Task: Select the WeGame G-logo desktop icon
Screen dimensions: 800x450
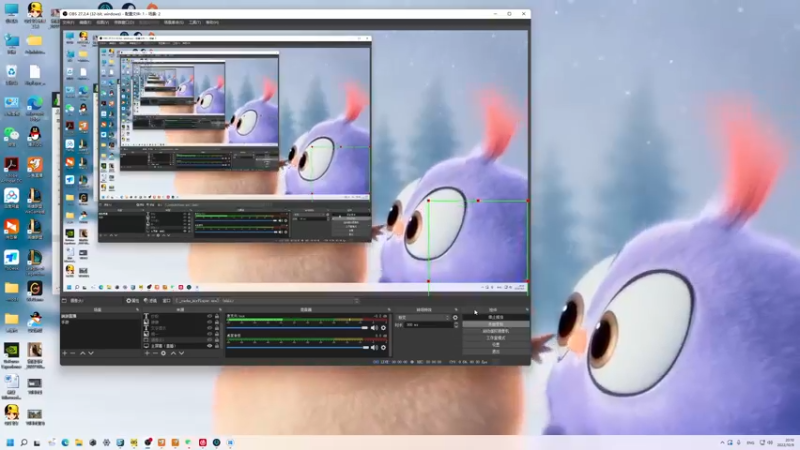Action: (35, 291)
